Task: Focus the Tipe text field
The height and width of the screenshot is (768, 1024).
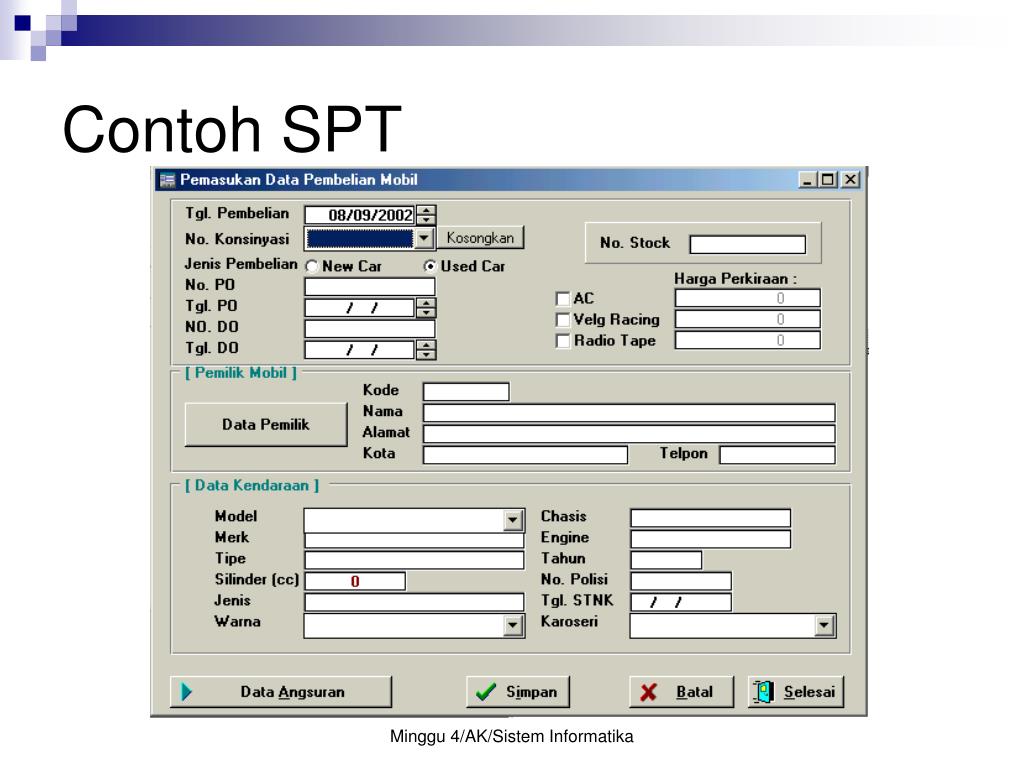Action: tap(415, 560)
